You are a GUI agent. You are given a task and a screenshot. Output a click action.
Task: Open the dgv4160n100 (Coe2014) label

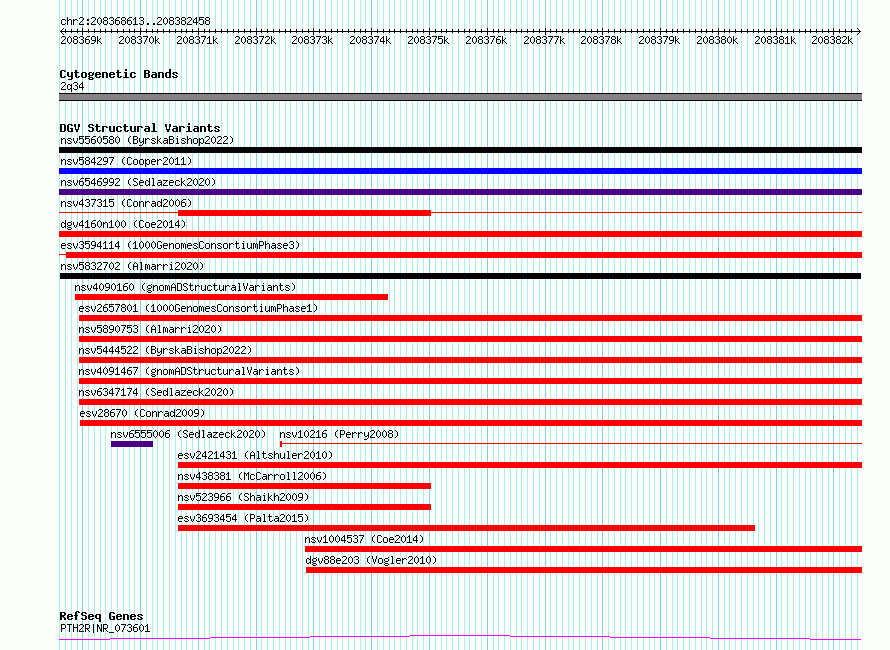tap(123, 224)
